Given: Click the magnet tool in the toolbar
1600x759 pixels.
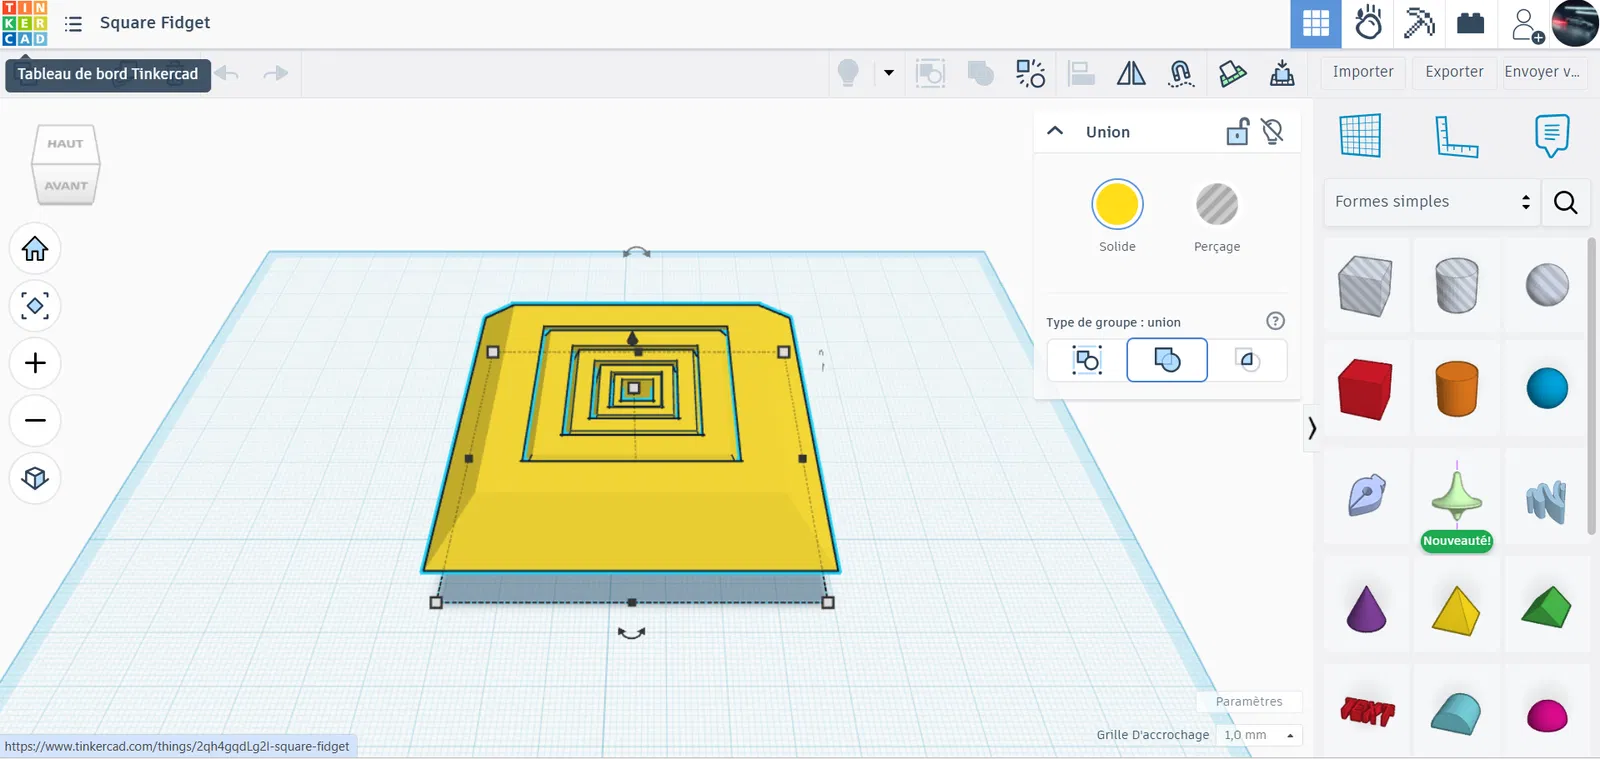Looking at the screenshot, I should coord(1181,73).
